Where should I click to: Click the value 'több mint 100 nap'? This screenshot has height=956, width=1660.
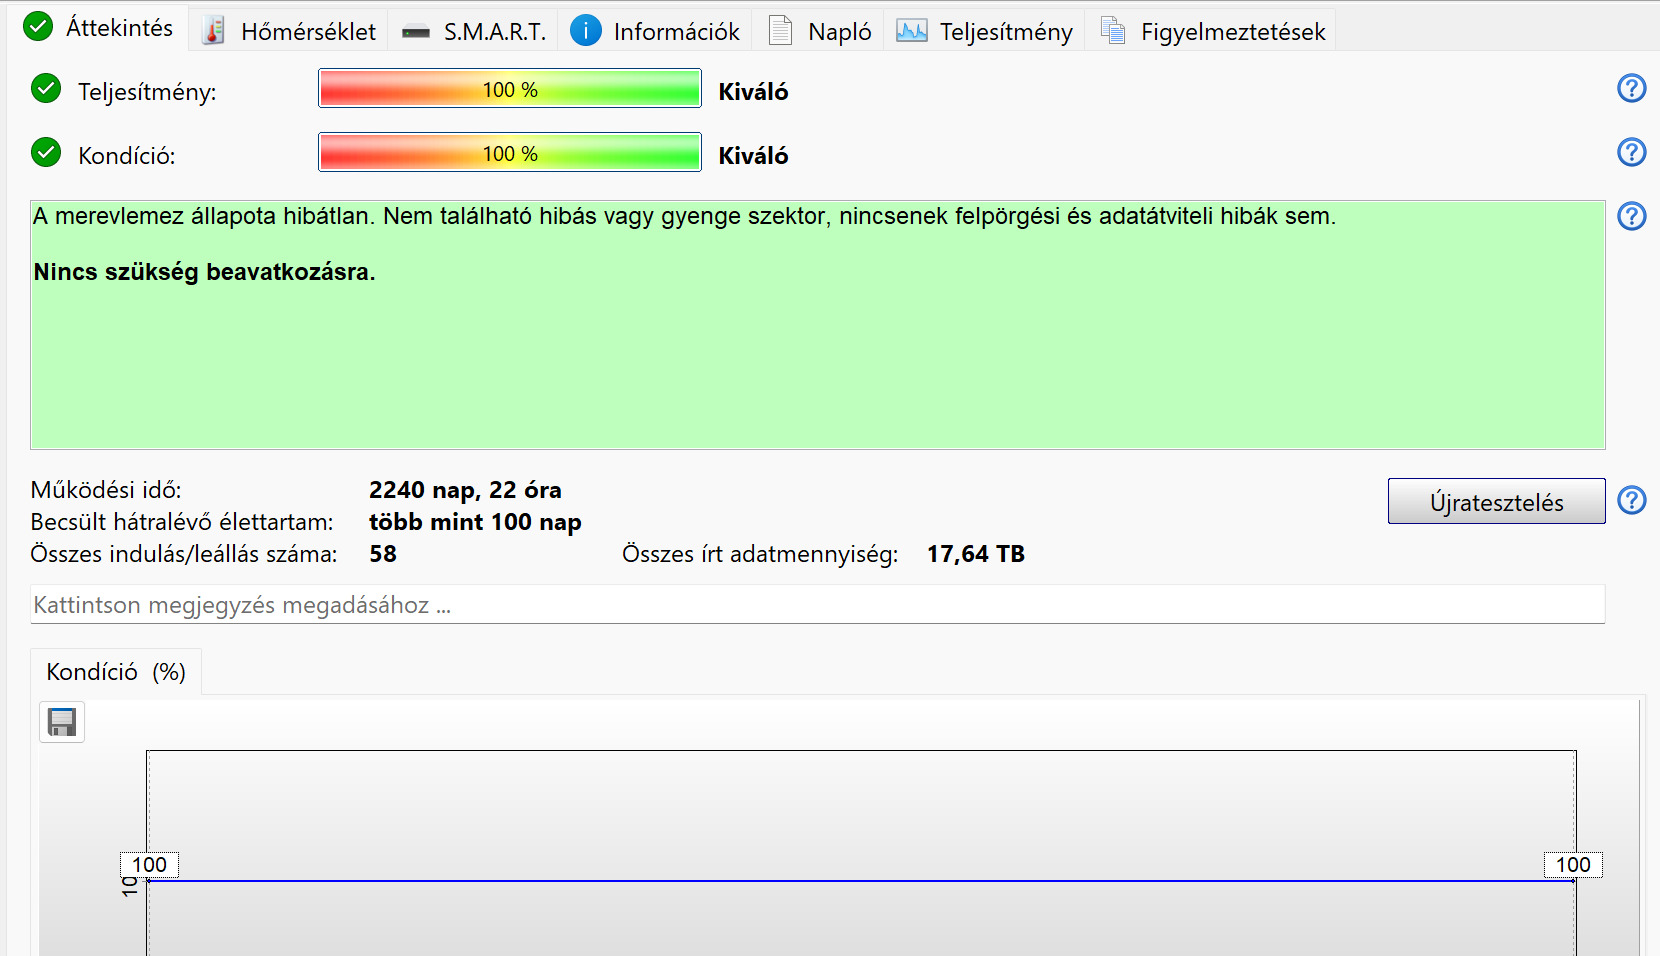475,522
